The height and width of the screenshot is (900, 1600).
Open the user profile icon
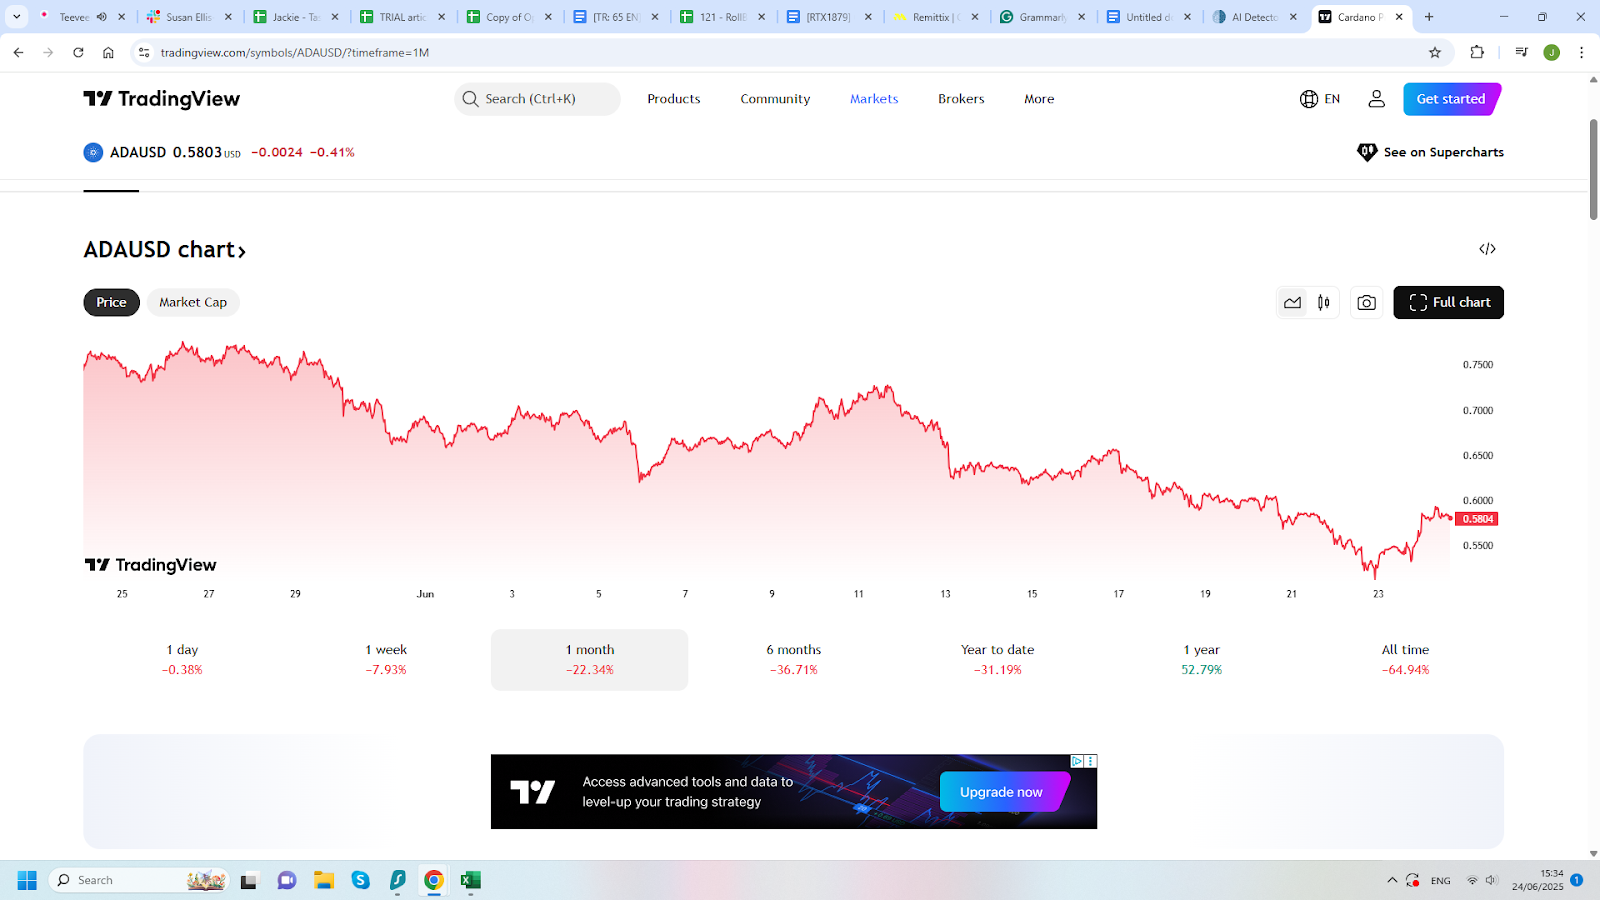point(1377,99)
